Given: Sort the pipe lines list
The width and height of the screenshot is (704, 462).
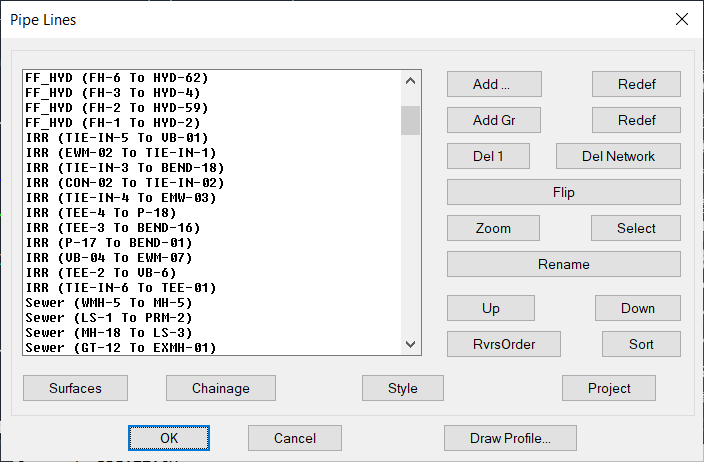Looking at the screenshot, I should [x=641, y=344].
